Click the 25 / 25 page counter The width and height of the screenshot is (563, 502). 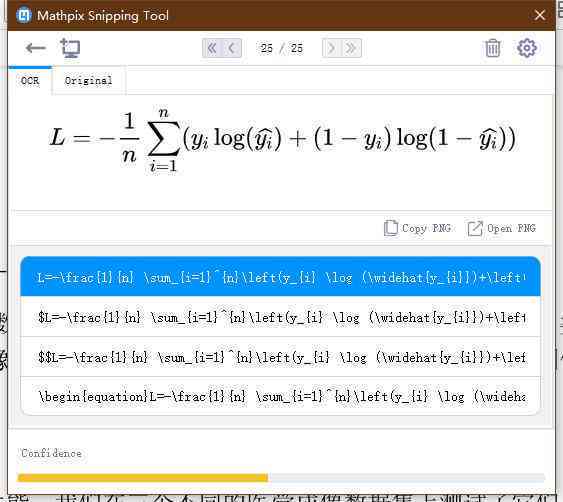pos(282,48)
